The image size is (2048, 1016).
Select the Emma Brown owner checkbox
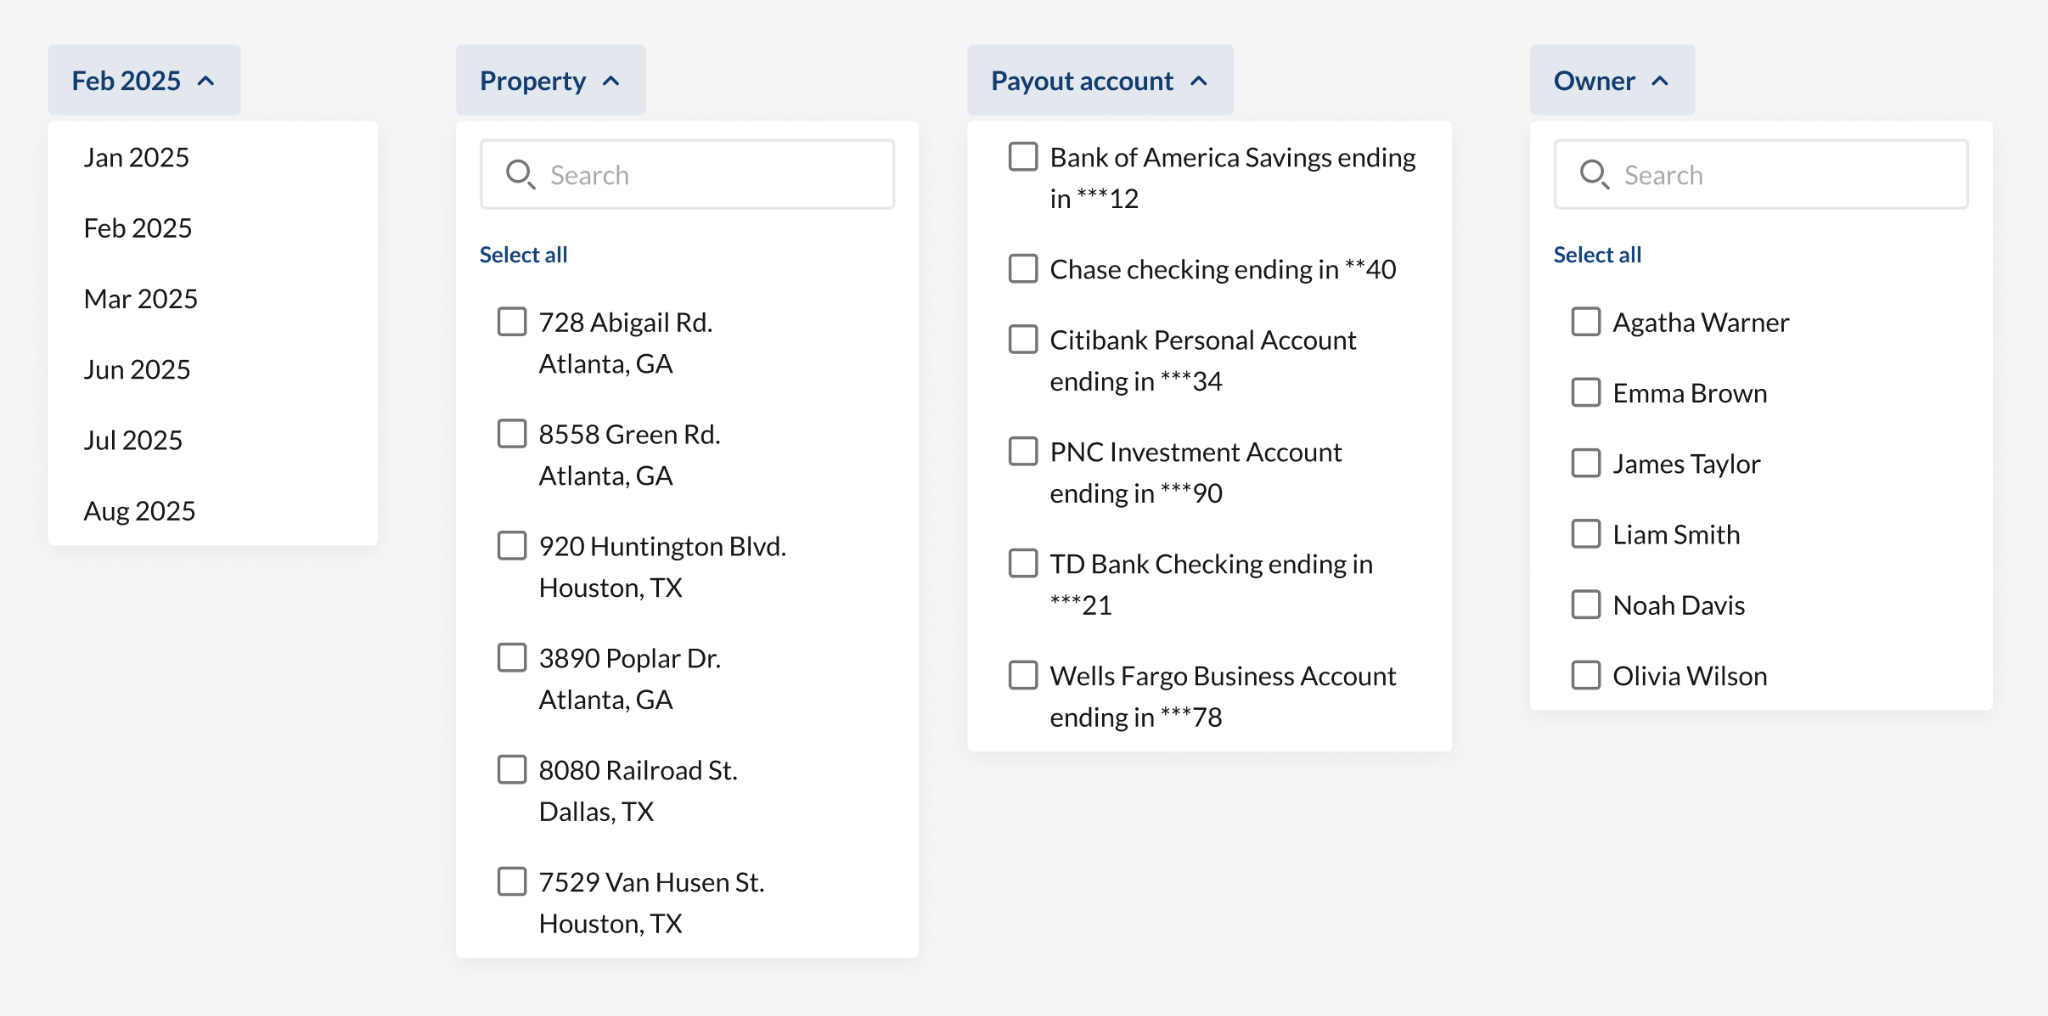(x=1586, y=393)
